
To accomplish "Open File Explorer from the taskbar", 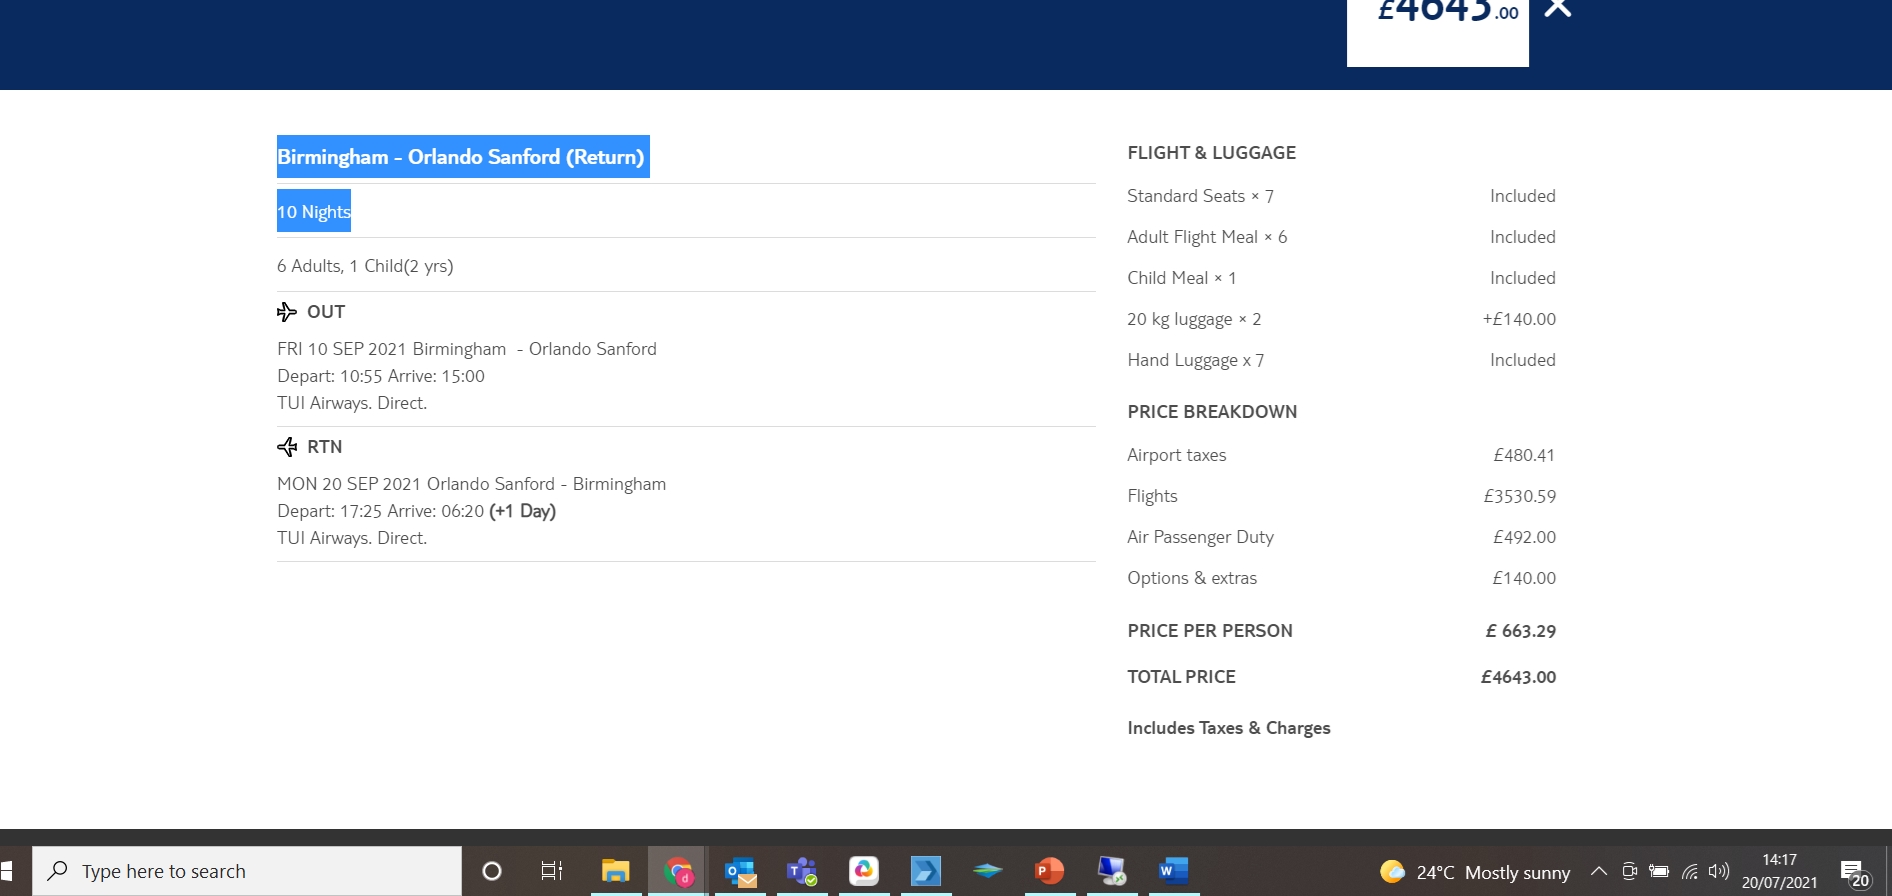I will 615,871.
